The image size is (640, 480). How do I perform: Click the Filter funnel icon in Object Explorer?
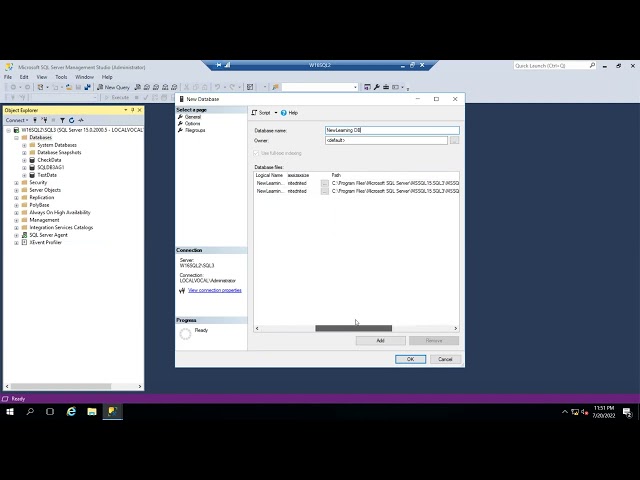click(x=62, y=120)
